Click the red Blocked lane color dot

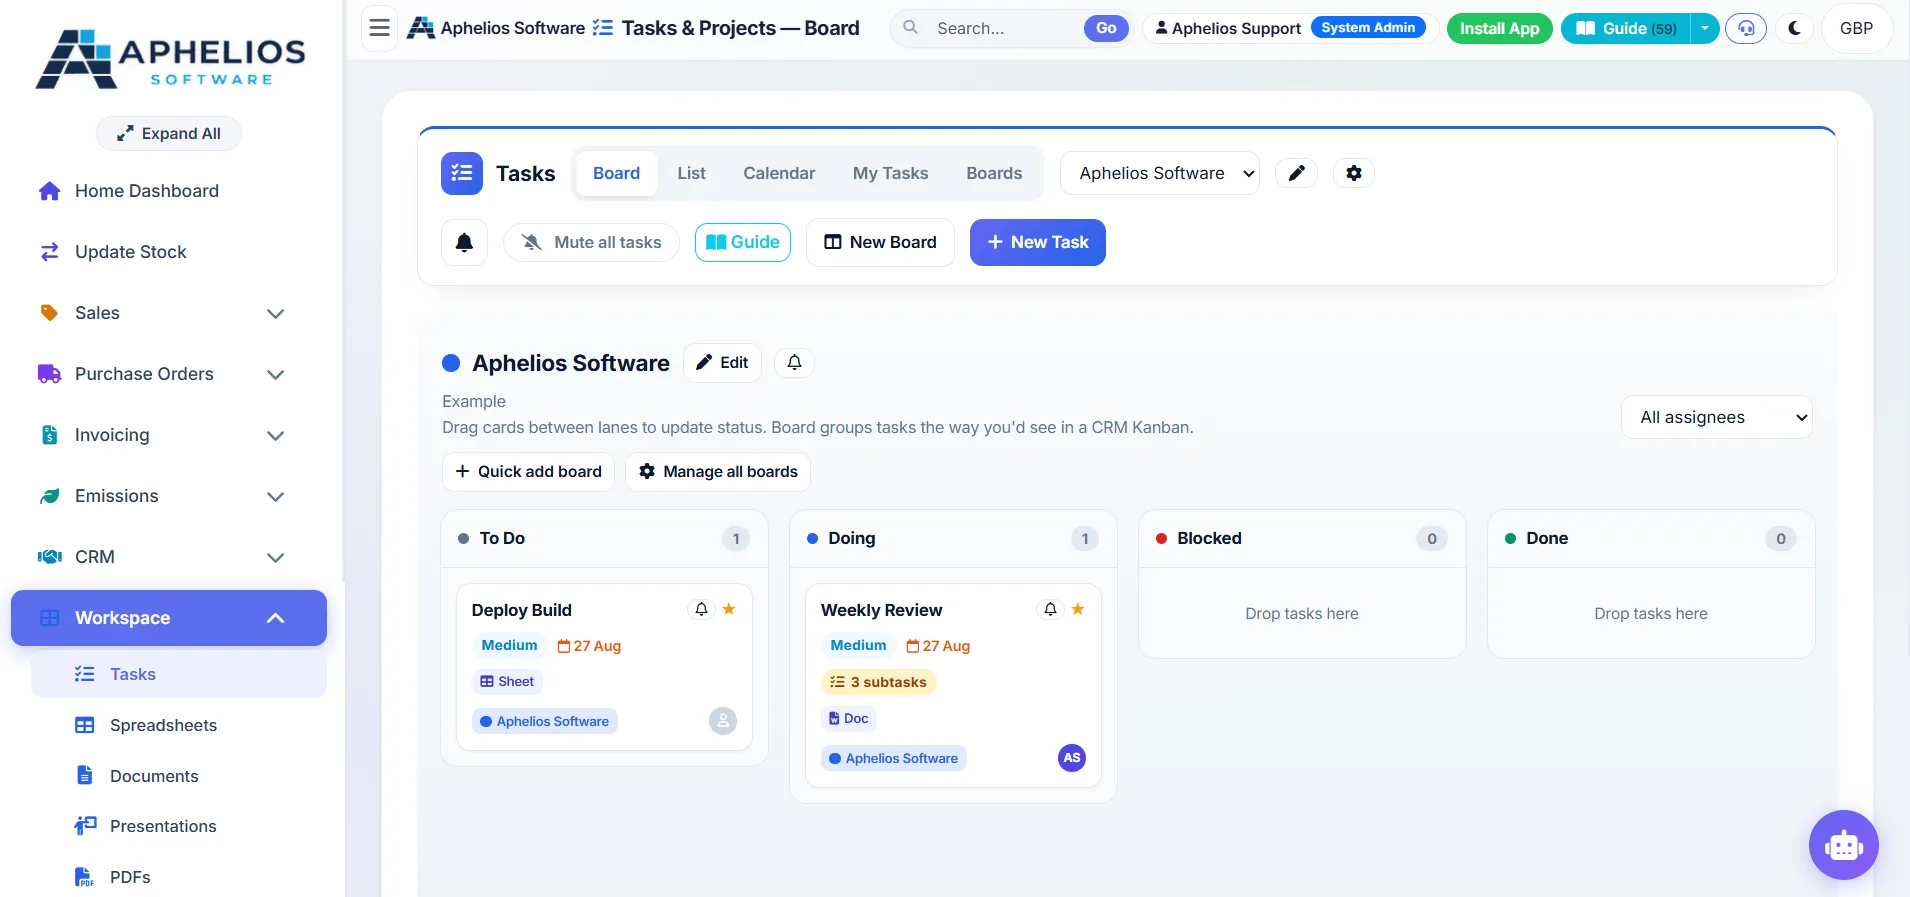[1161, 538]
